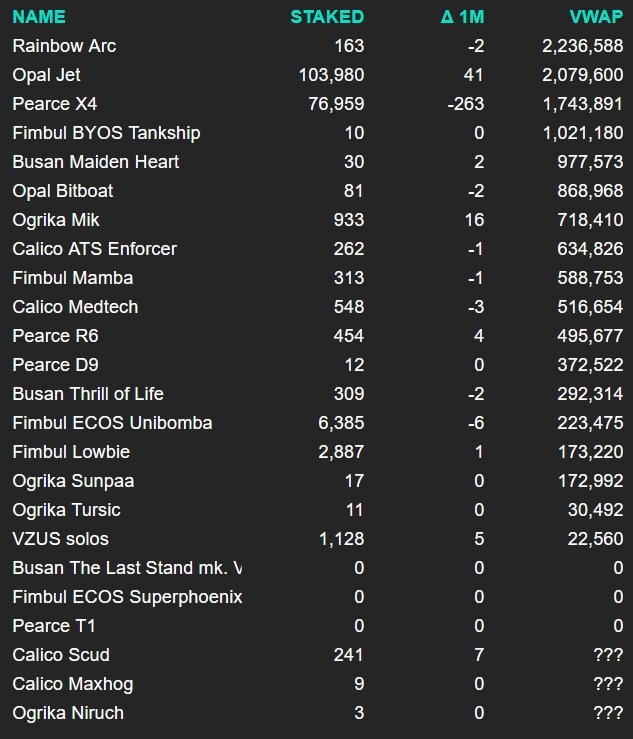Open the Opal Jet entry
The image size is (633, 739).
pos(47,75)
